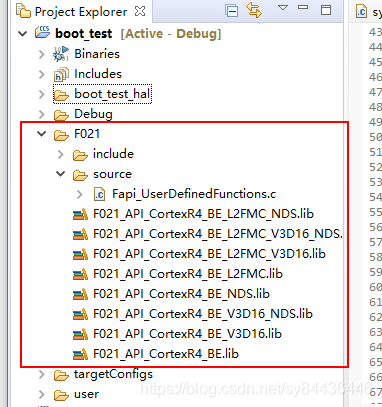This screenshot has width=382, height=407.
Task: Select boot_test project icon
Action: click(42, 33)
